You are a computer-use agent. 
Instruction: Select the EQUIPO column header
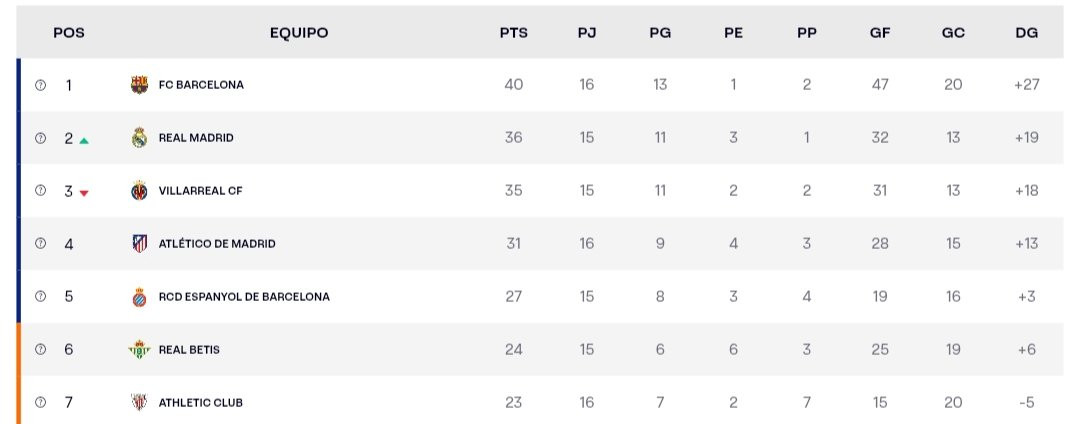(x=299, y=33)
